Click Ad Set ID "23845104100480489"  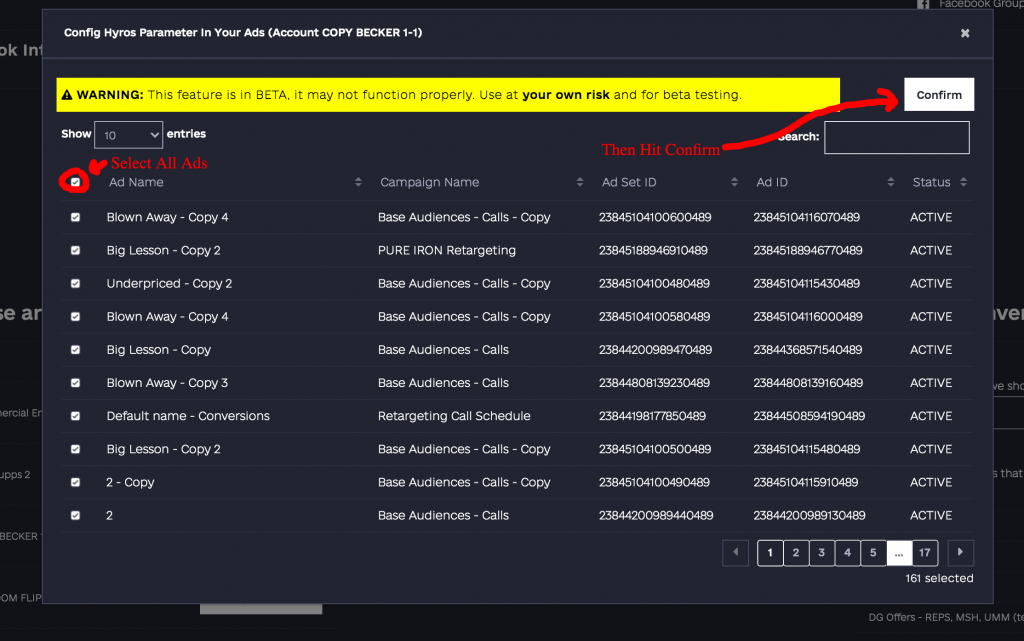(x=654, y=284)
